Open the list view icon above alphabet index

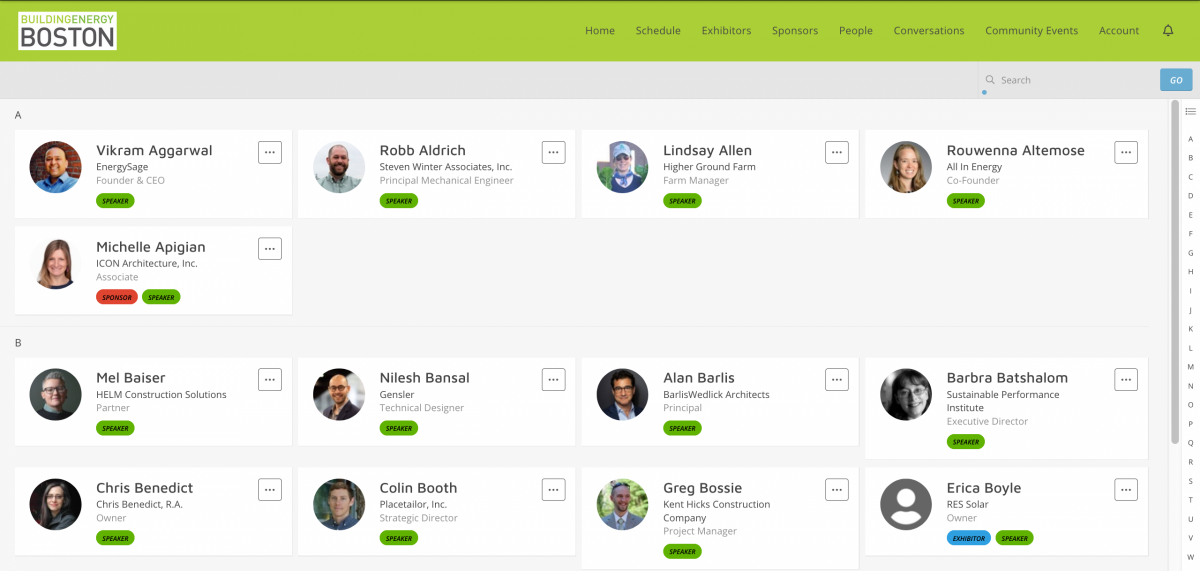point(1190,111)
